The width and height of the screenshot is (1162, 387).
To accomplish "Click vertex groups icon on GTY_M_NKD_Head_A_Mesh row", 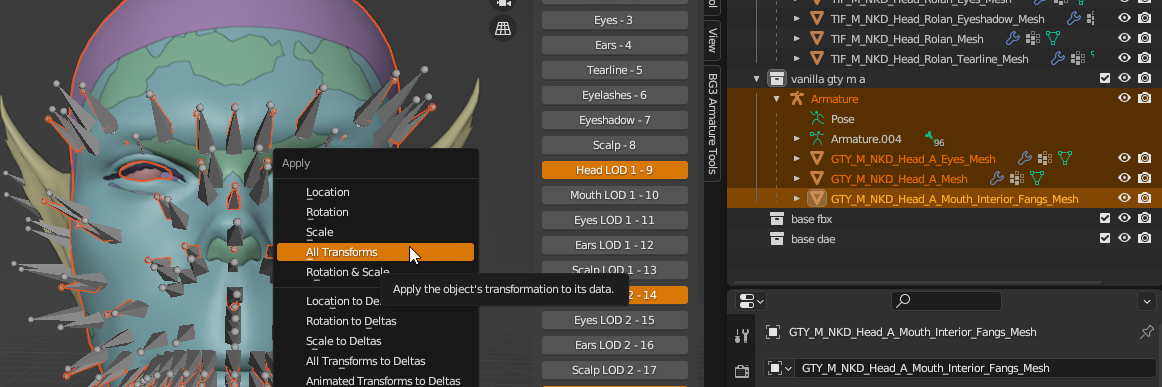I will click(x=1017, y=178).
